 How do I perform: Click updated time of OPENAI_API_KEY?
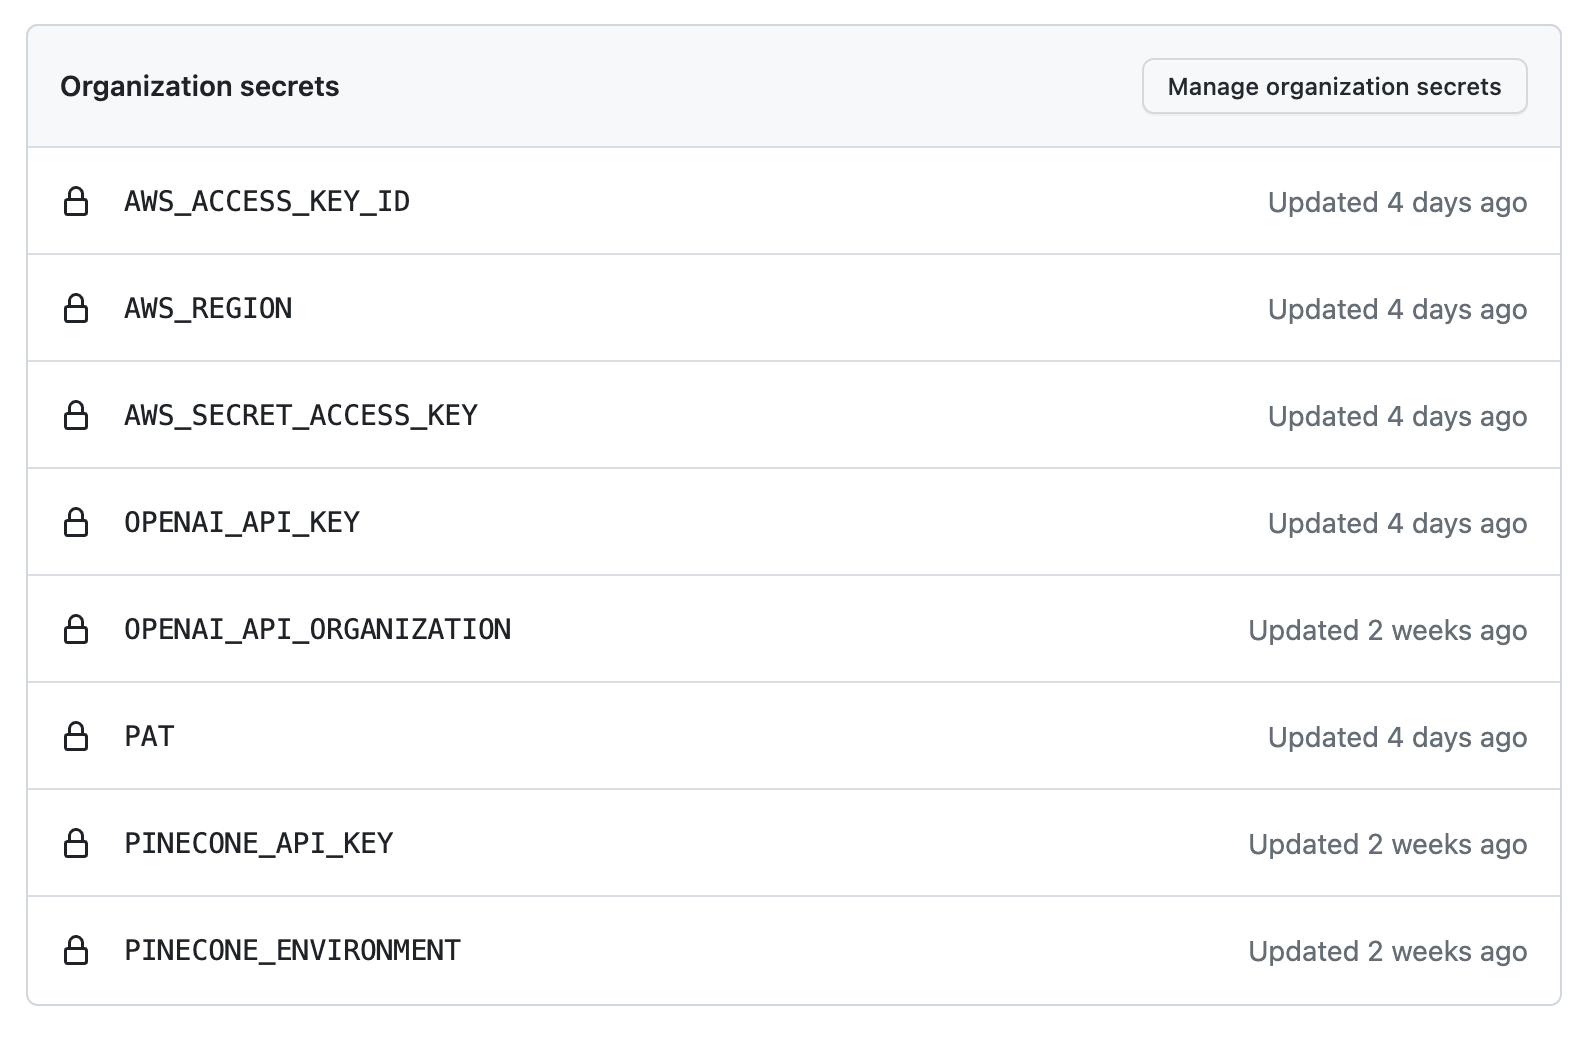click(1397, 523)
